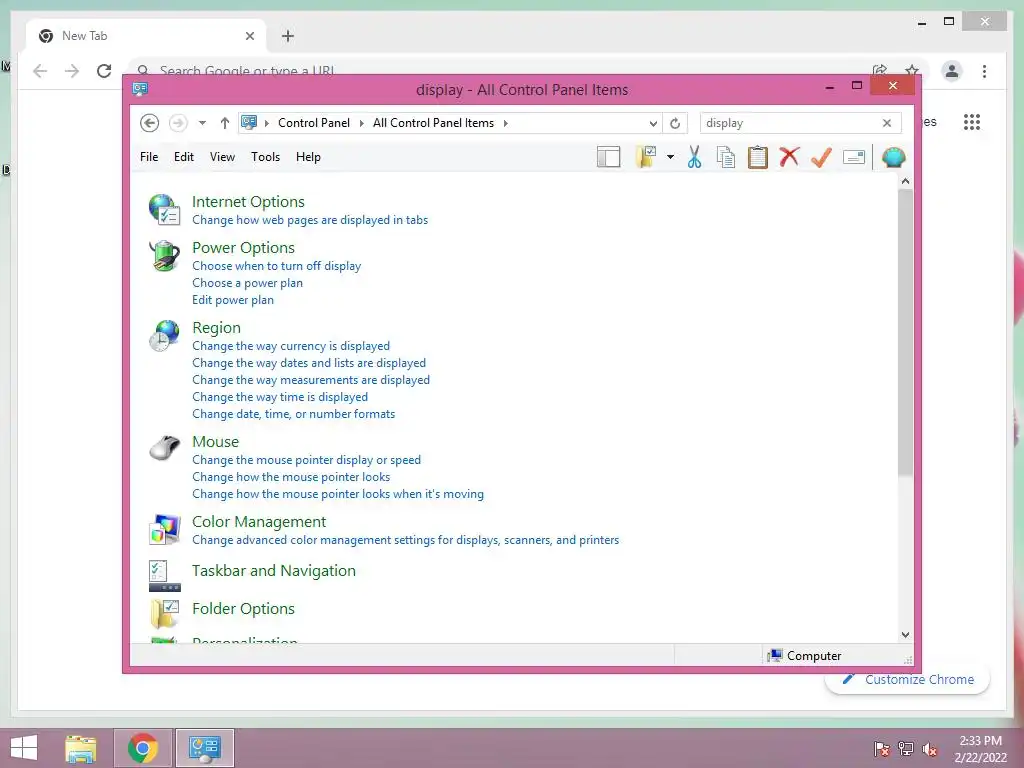
Task: Click the Mouse icon
Action: [165, 449]
